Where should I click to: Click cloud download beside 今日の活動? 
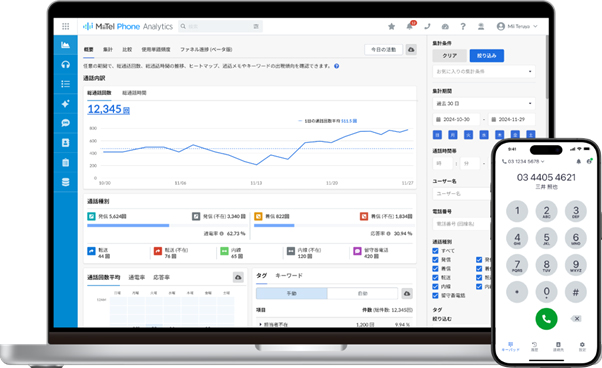pos(411,50)
